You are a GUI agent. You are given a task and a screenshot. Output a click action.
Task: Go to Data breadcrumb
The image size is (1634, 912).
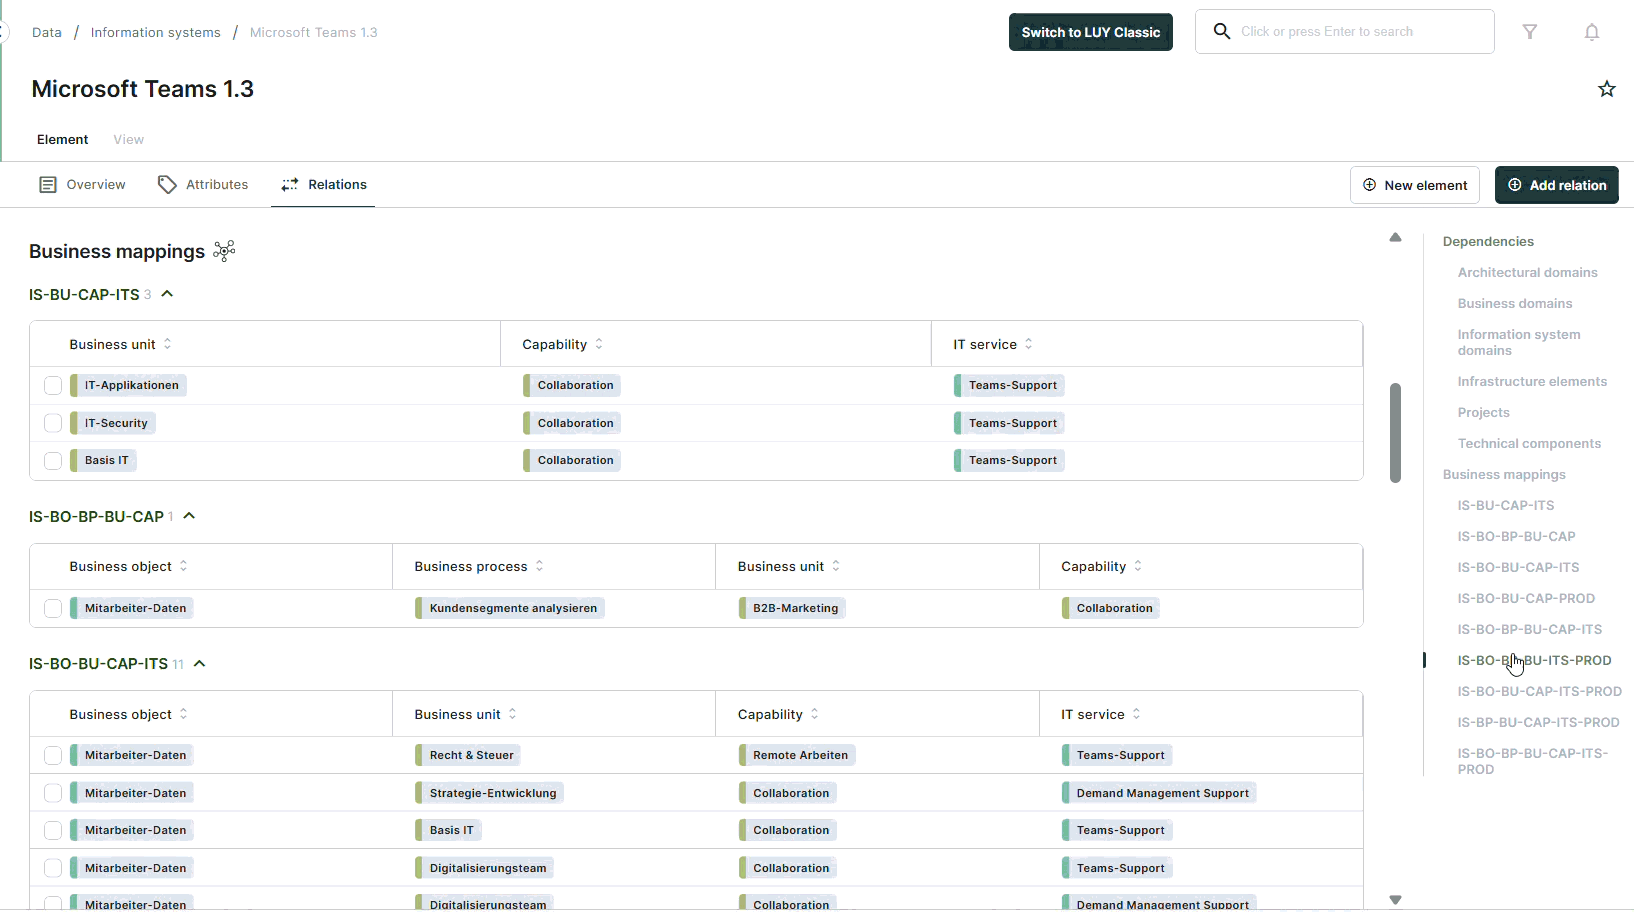point(47,32)
